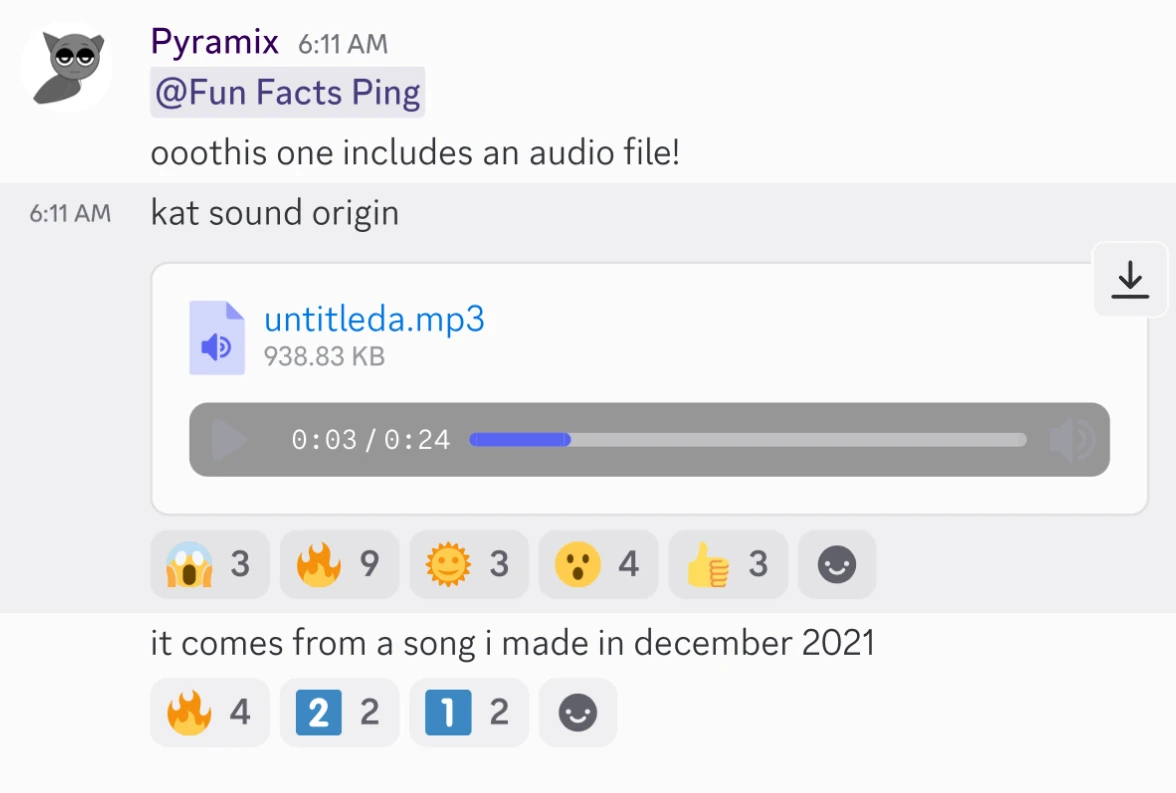
Task: Toggle the screaming face reaction
Action: [x=210, y=565]
